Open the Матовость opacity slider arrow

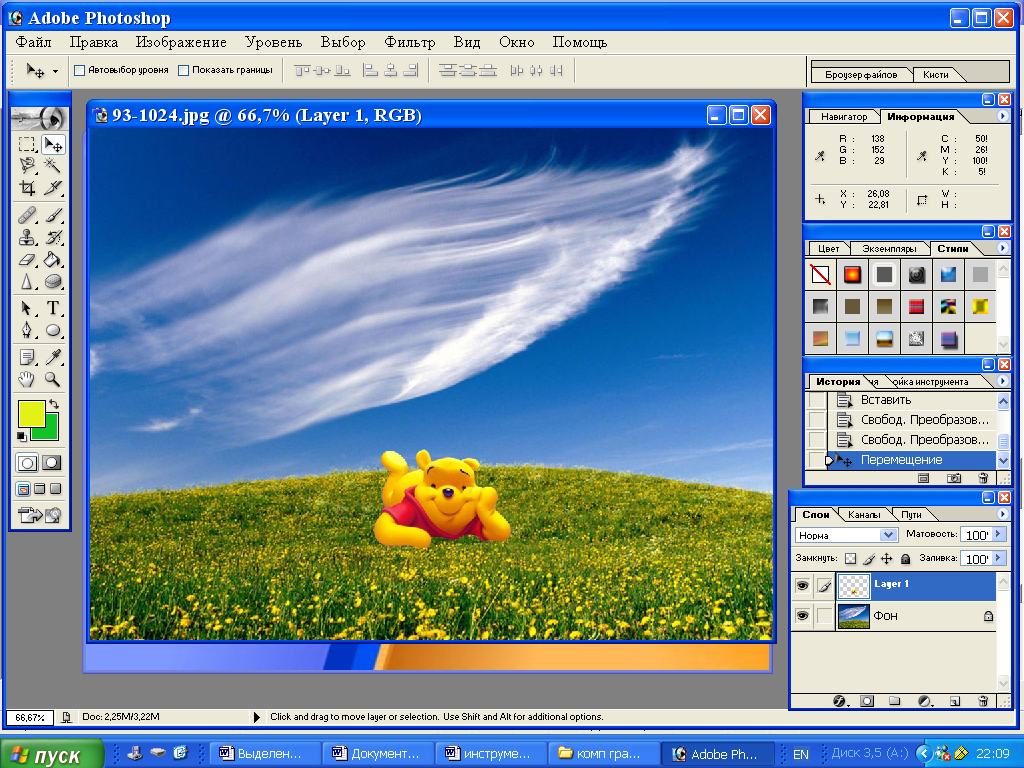tap(998, 534)
